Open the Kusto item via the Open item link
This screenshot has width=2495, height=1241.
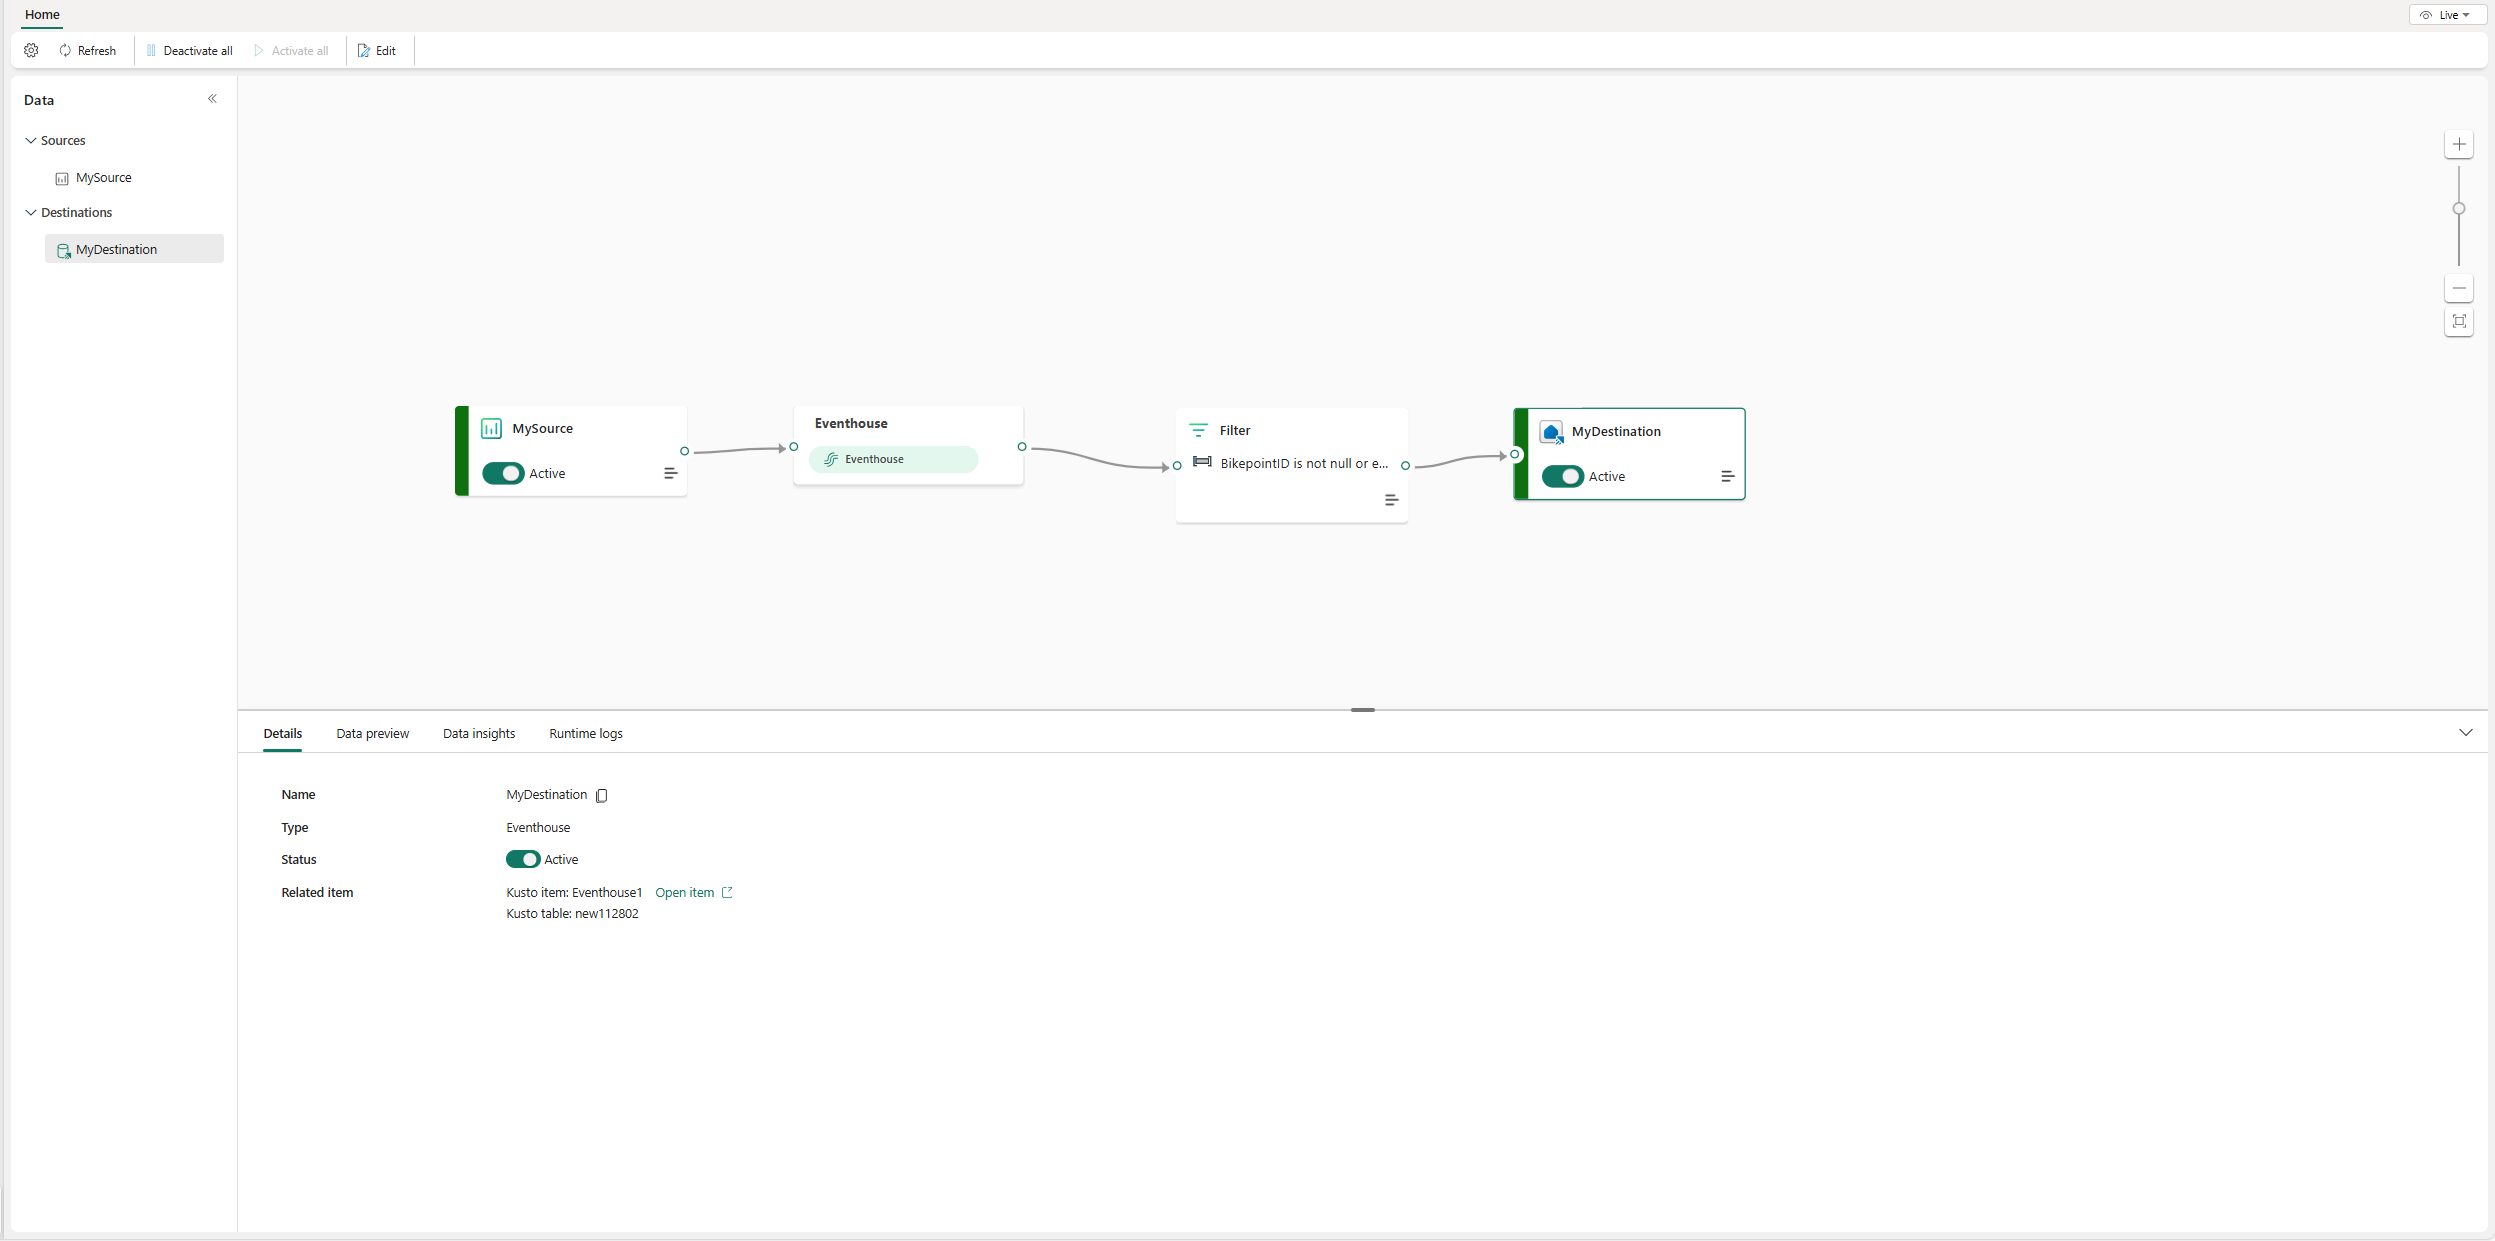[x=684, y=892]
